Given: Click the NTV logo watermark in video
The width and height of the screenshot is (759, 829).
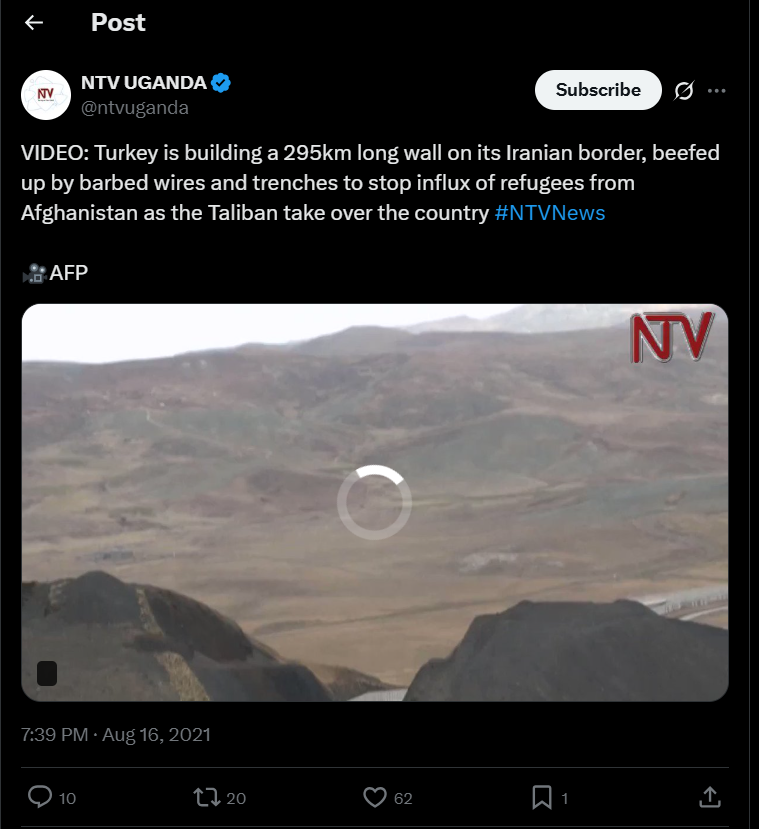Looking at the screenshot, I should tap(672, 337).
